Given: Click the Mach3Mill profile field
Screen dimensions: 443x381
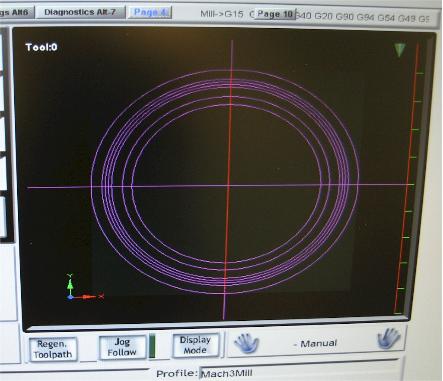Looking at the screenshot, I should [x=298, y=373].
